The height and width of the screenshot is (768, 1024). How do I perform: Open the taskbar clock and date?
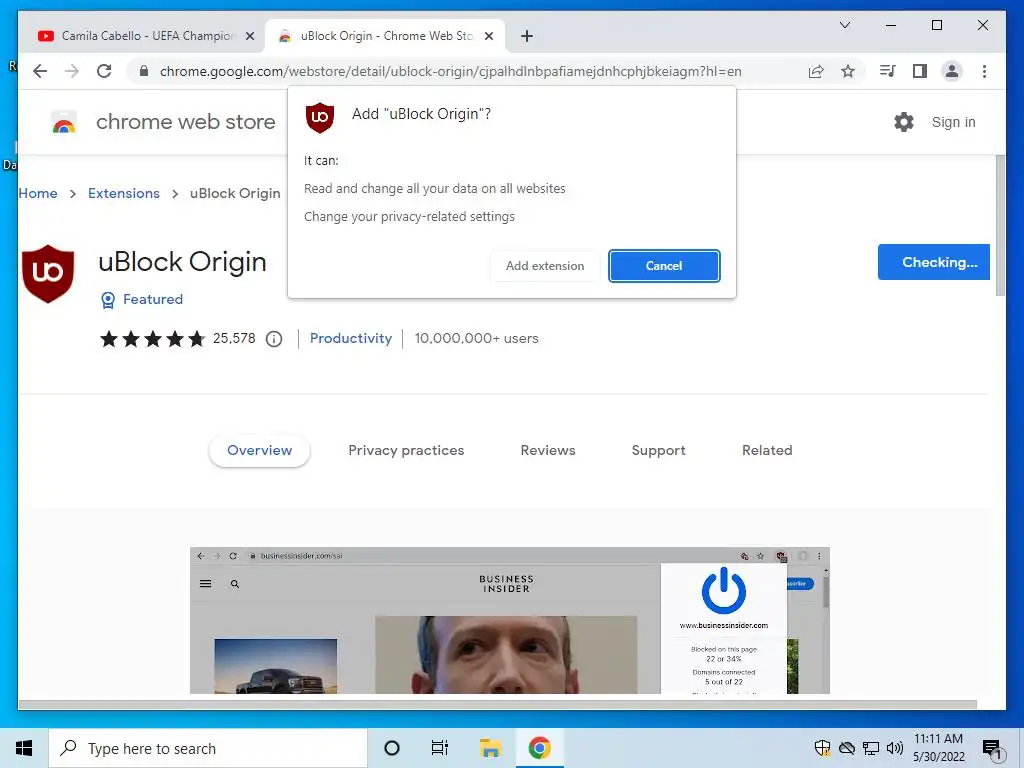(x=938, y=748)
